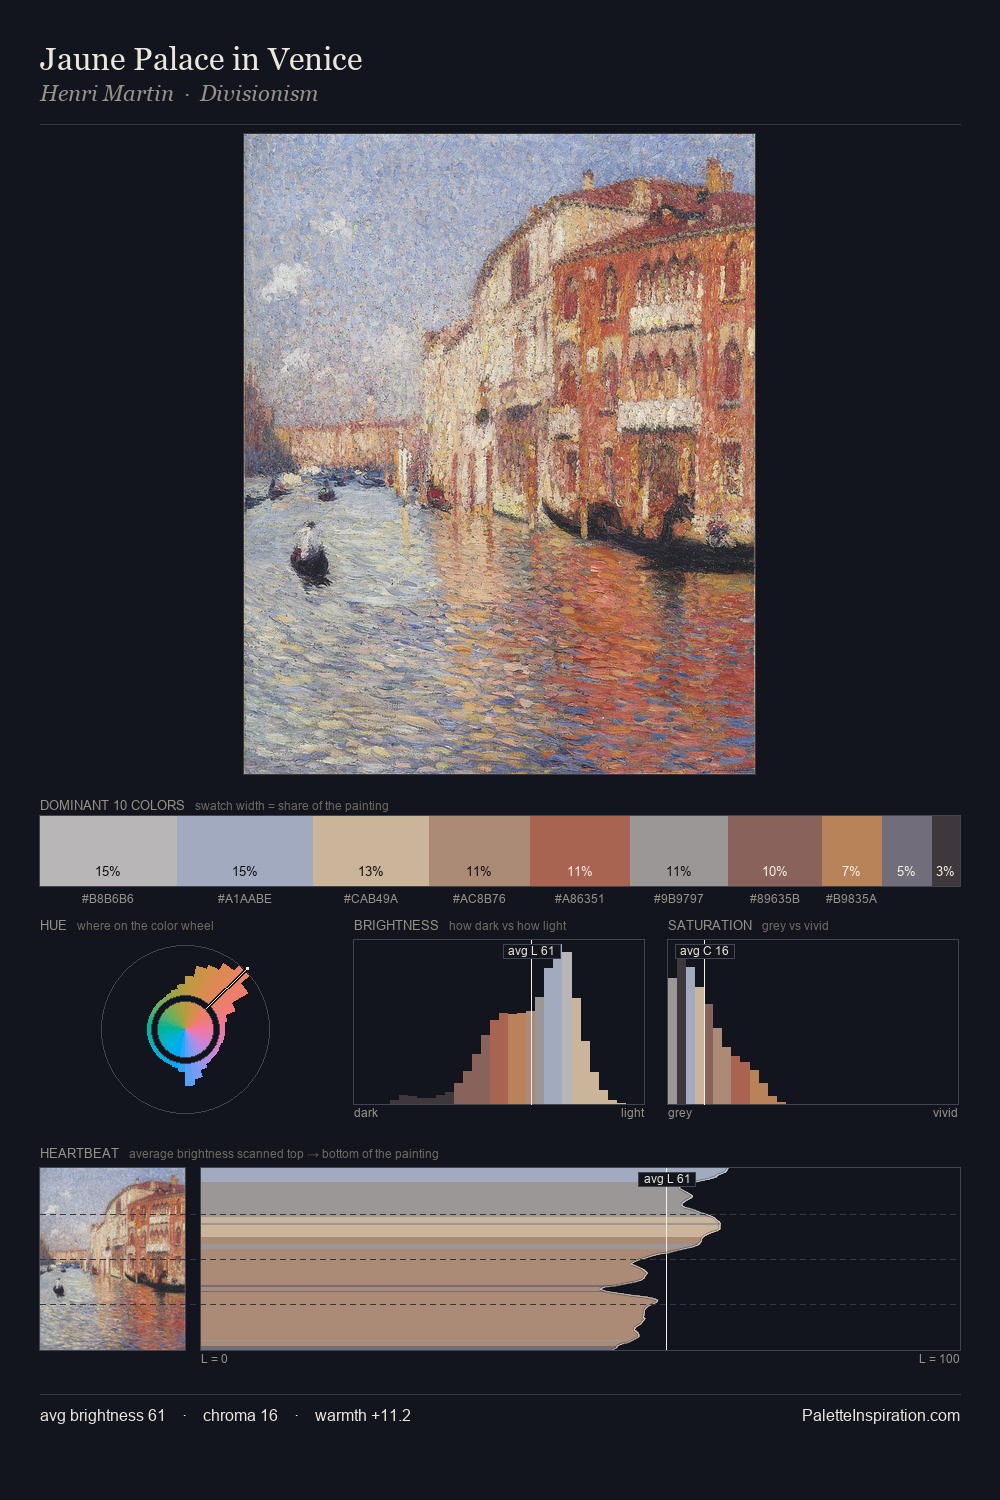
Task: Click the saturation histogram chart
Action: point(813,1022)
